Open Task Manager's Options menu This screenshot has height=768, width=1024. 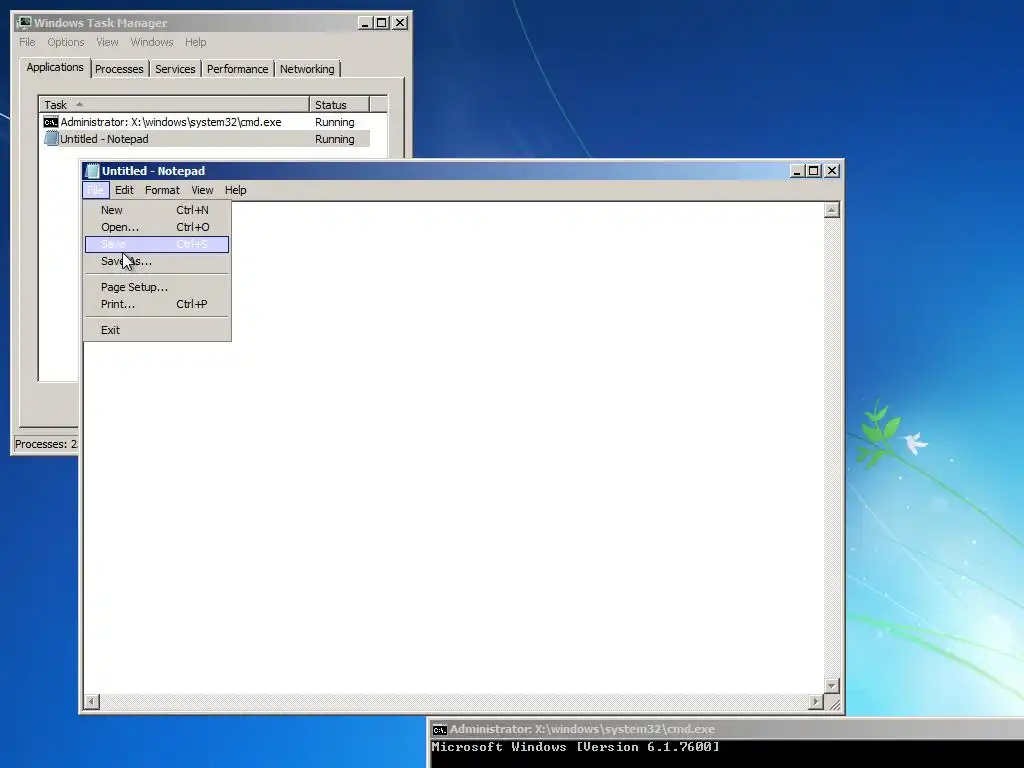pos(65,42)
